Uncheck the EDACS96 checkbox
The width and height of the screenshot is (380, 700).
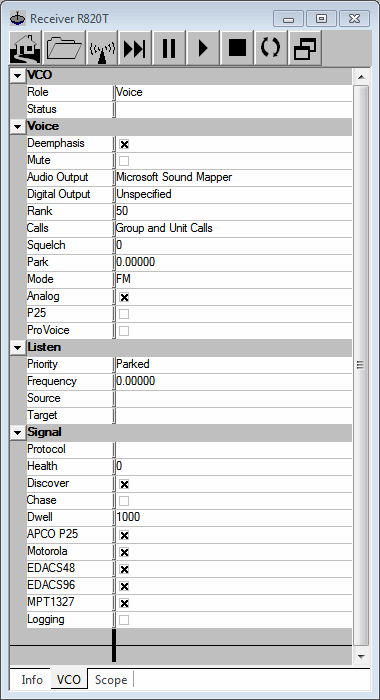[124, 586]
